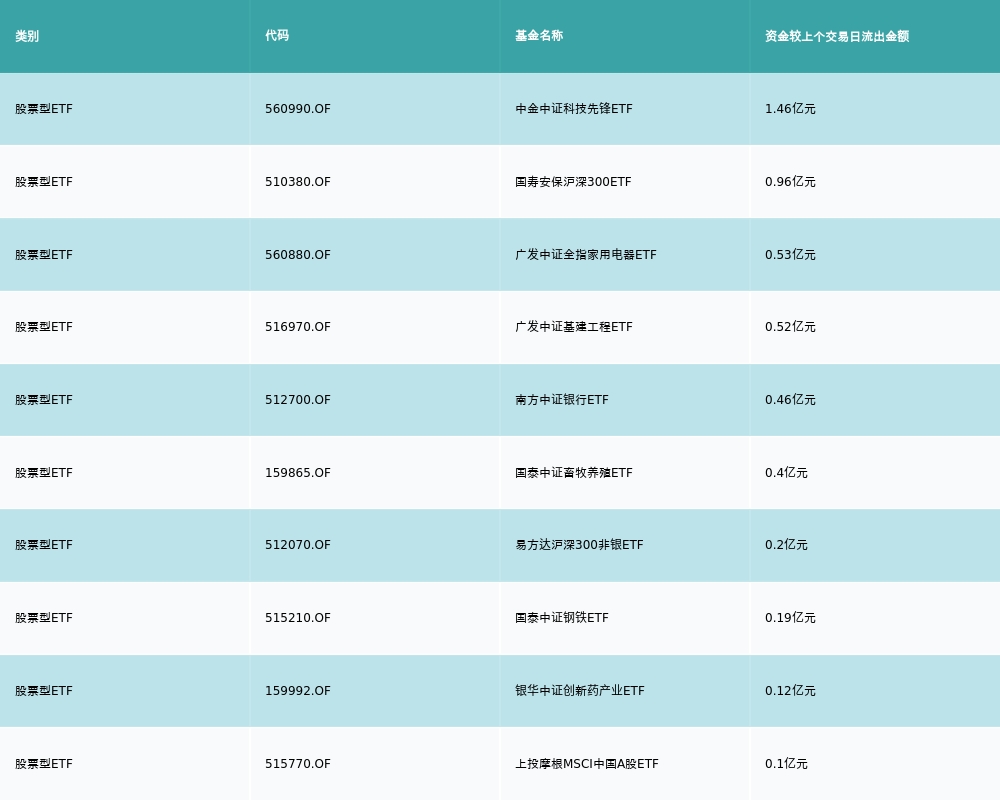This screenshot has height=800, width=1000.
Task: Select fund name 国泰中证钢铁ETF
Action: coord(562,618)
